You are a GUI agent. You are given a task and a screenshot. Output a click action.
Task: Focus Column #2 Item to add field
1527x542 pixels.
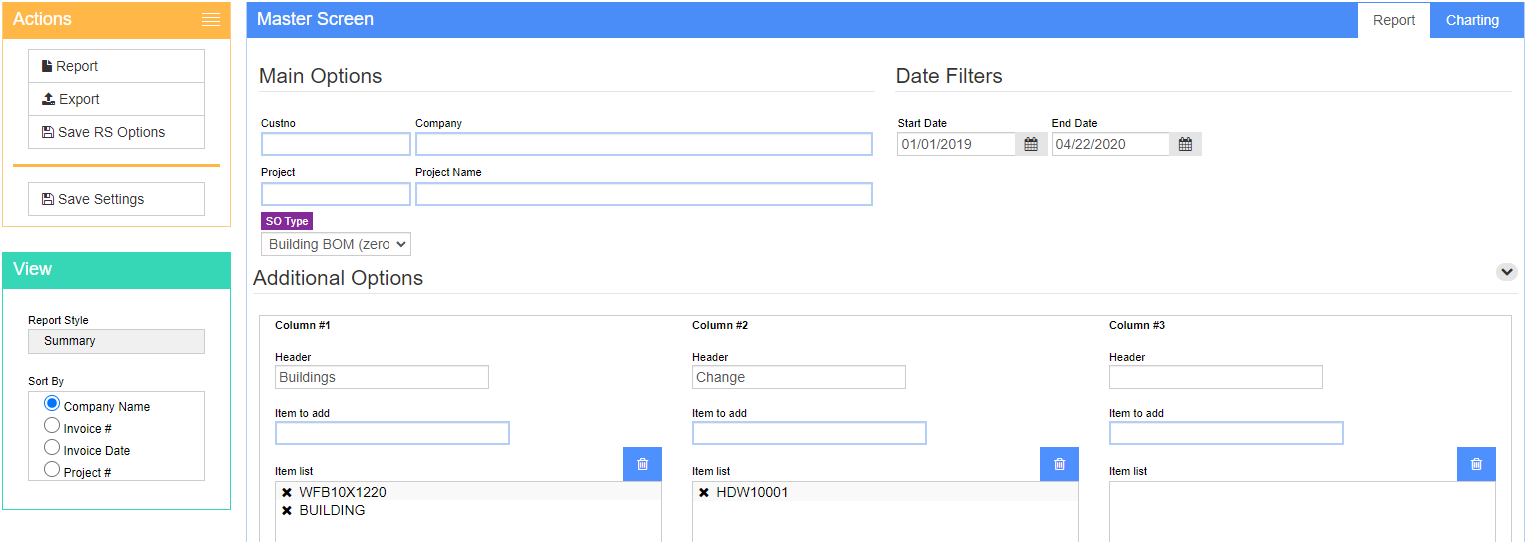coord(809,433)
